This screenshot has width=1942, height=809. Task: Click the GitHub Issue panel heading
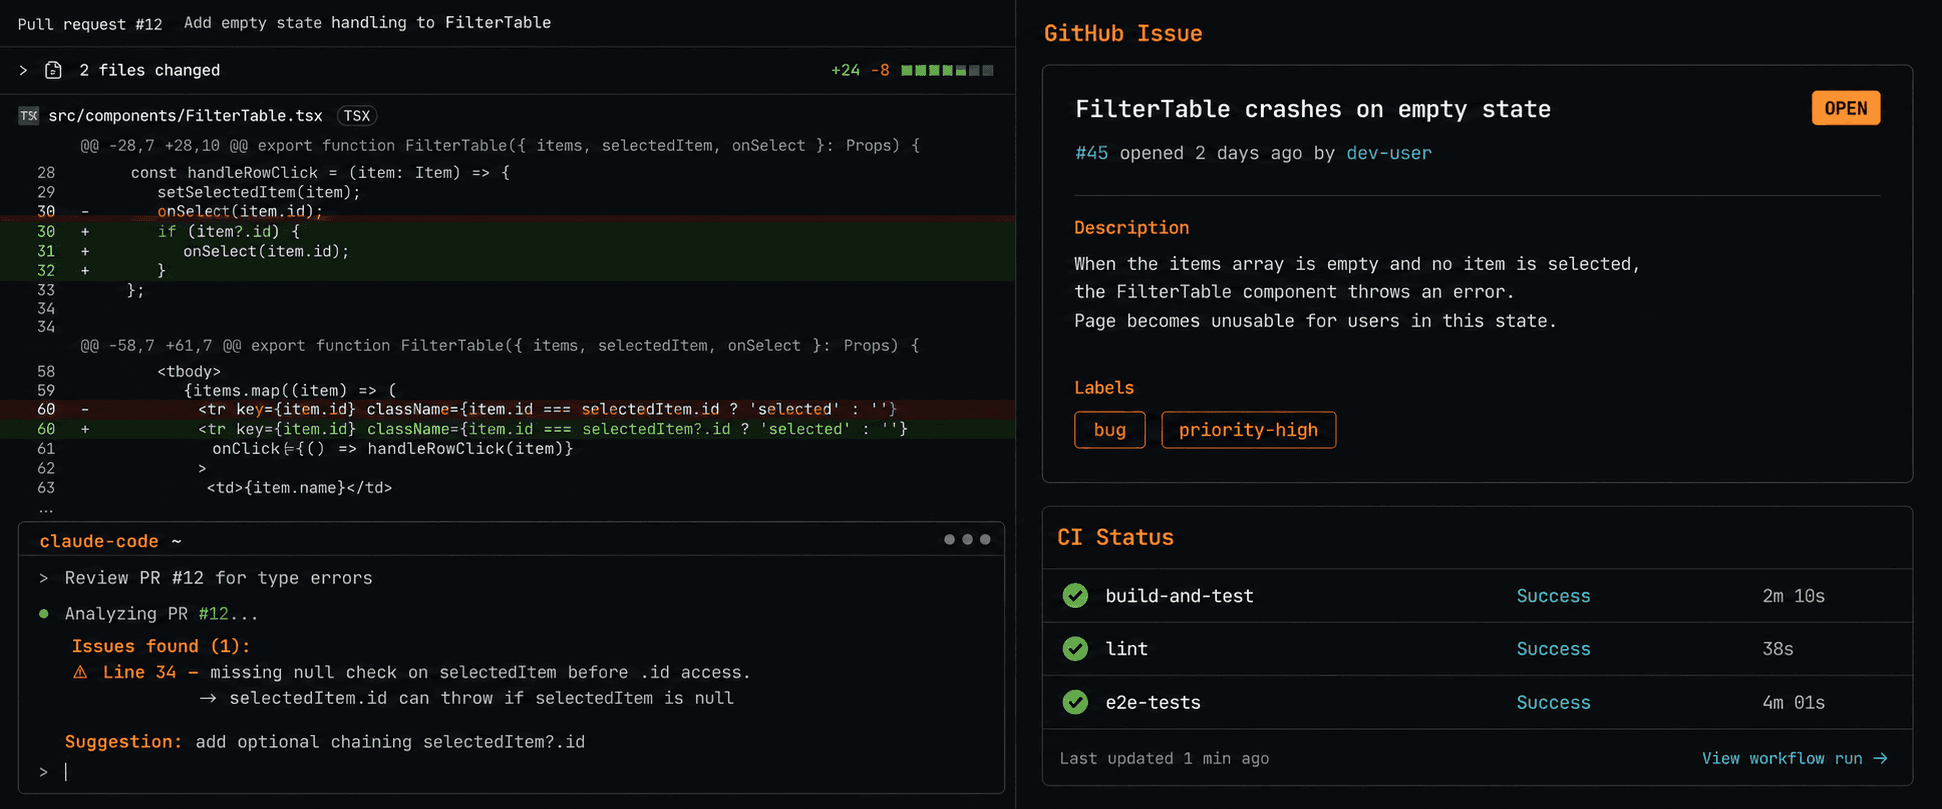pyautogui.click(x=1123, y=33)
